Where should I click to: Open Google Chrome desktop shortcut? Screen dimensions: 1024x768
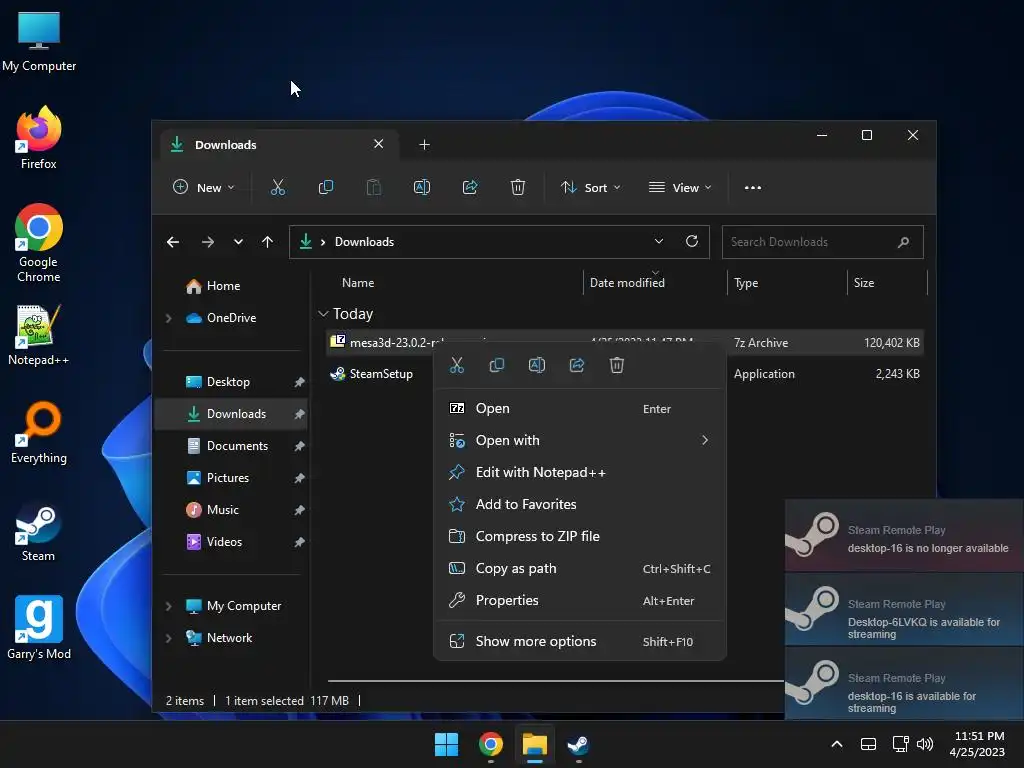pos(39,243)
